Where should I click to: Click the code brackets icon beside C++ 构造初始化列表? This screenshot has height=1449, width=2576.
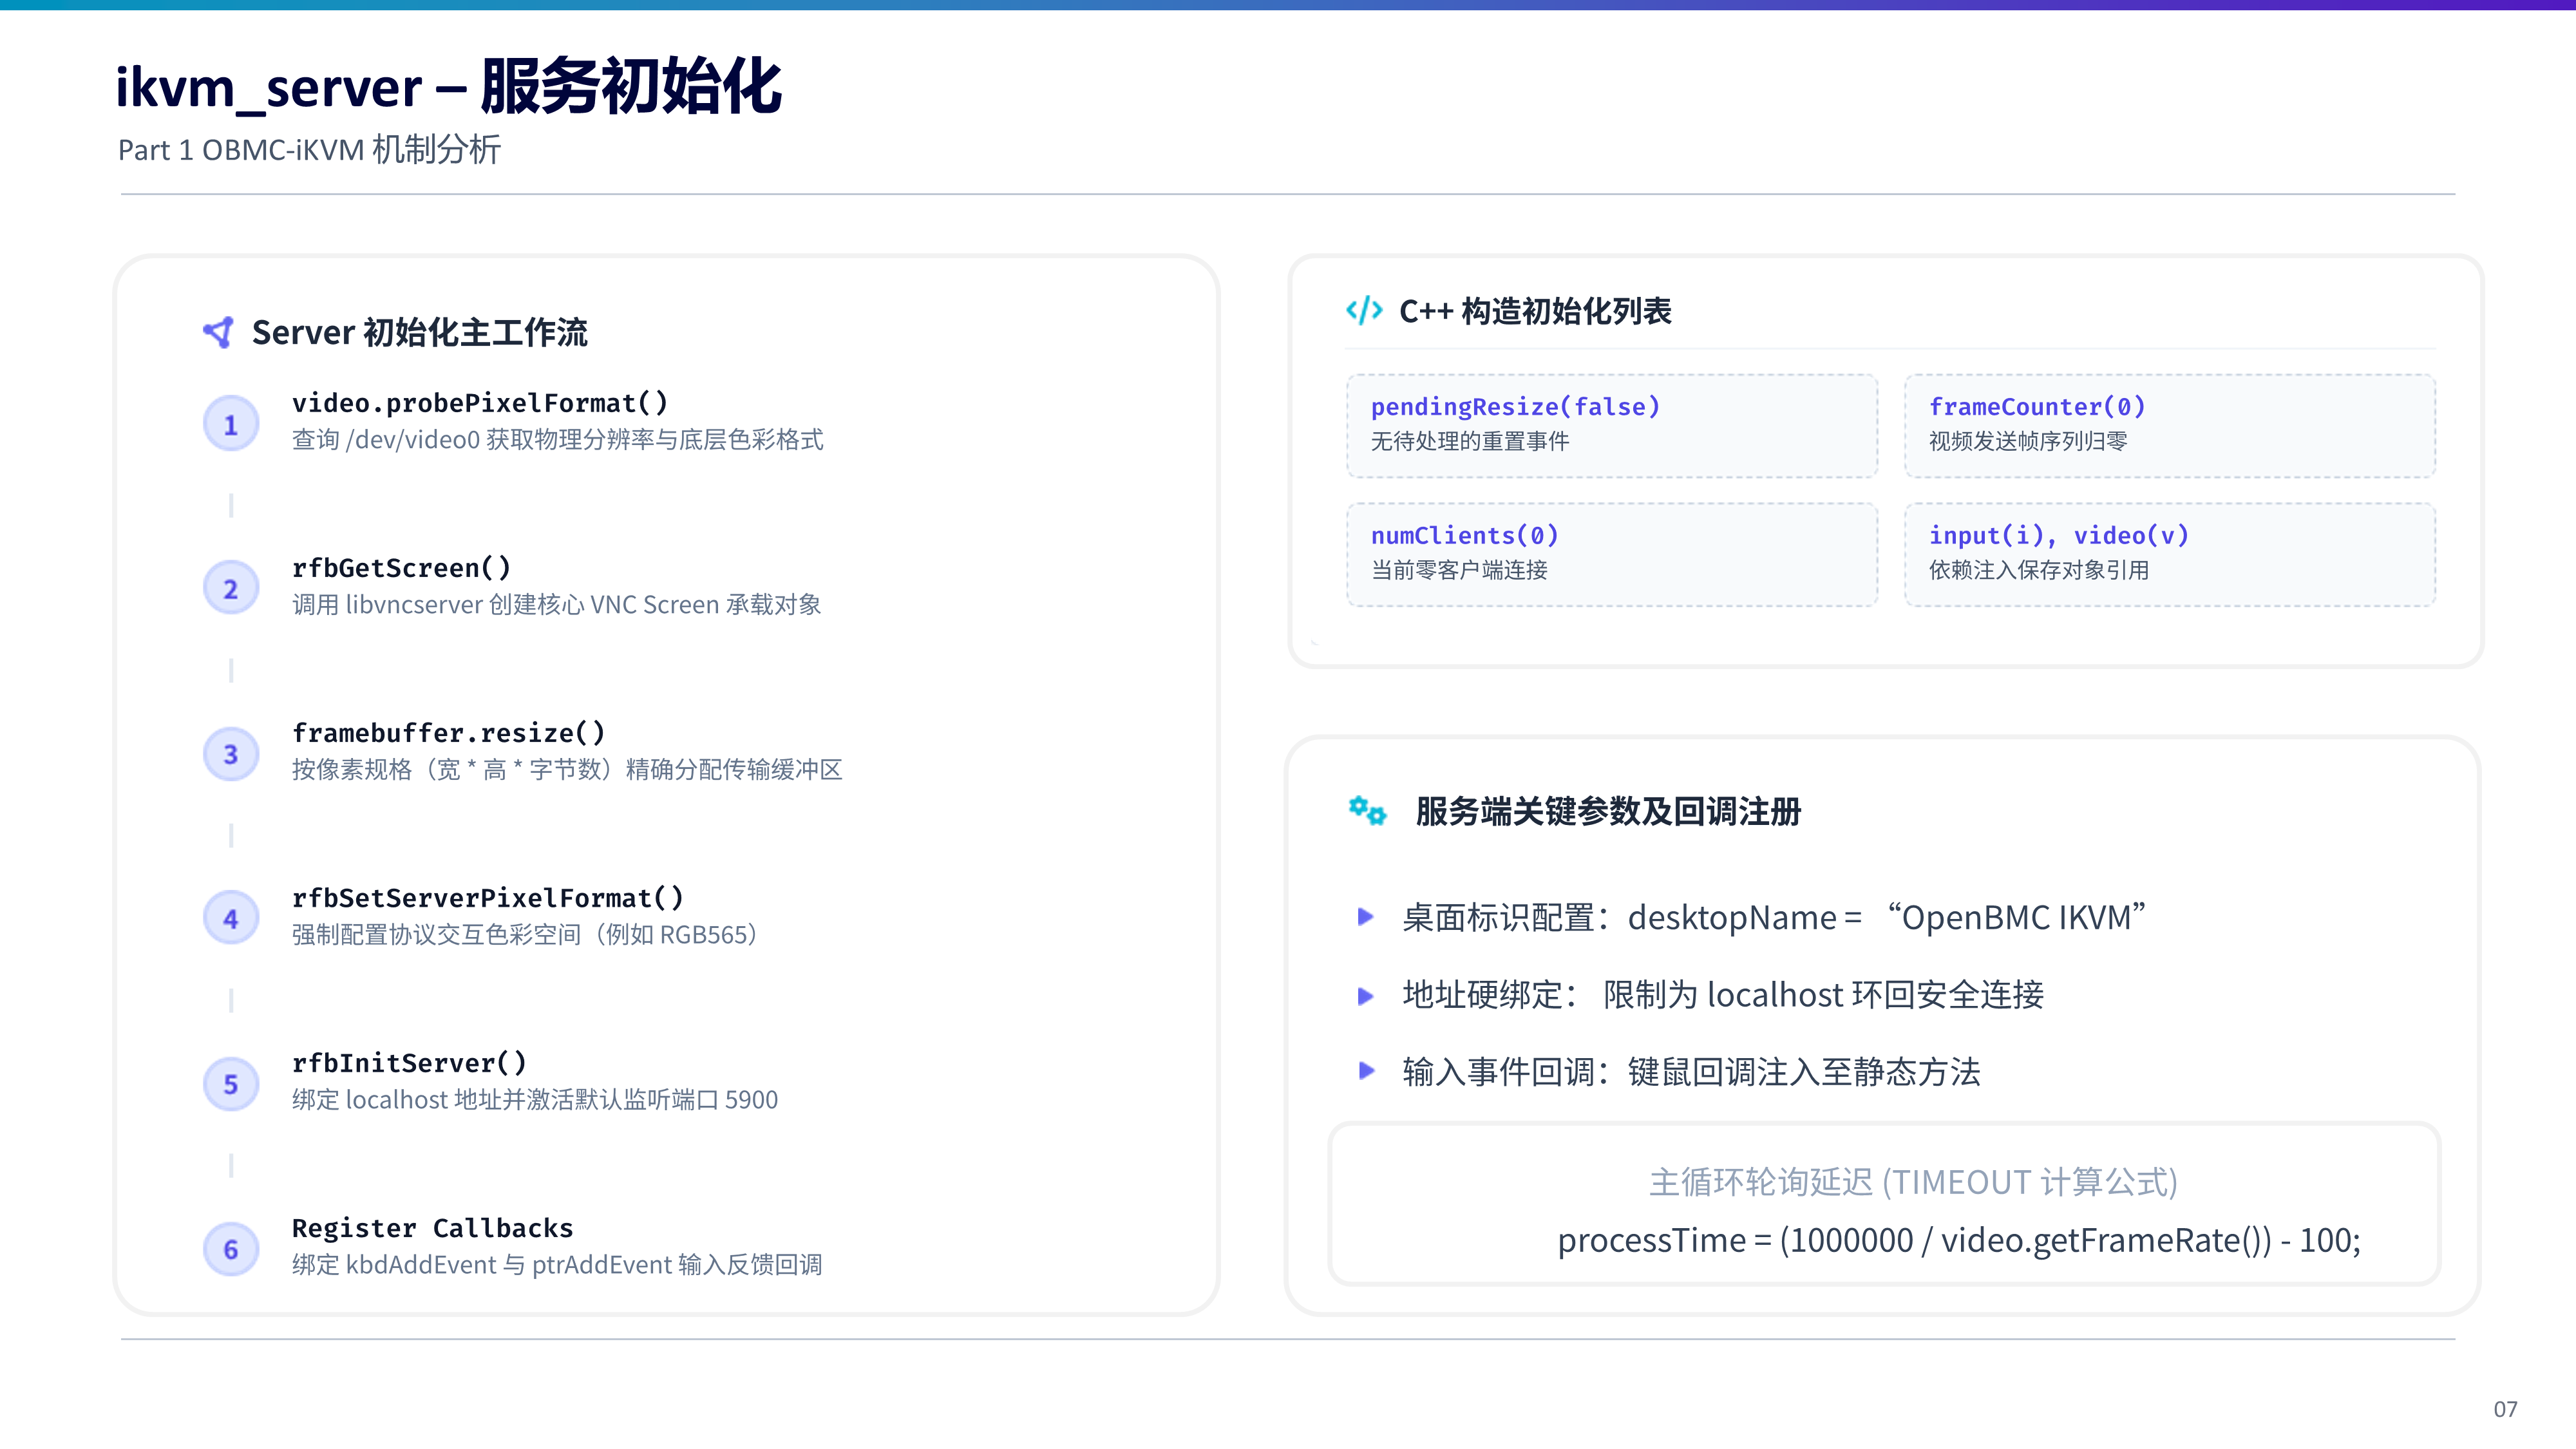tap(1364, 311)
